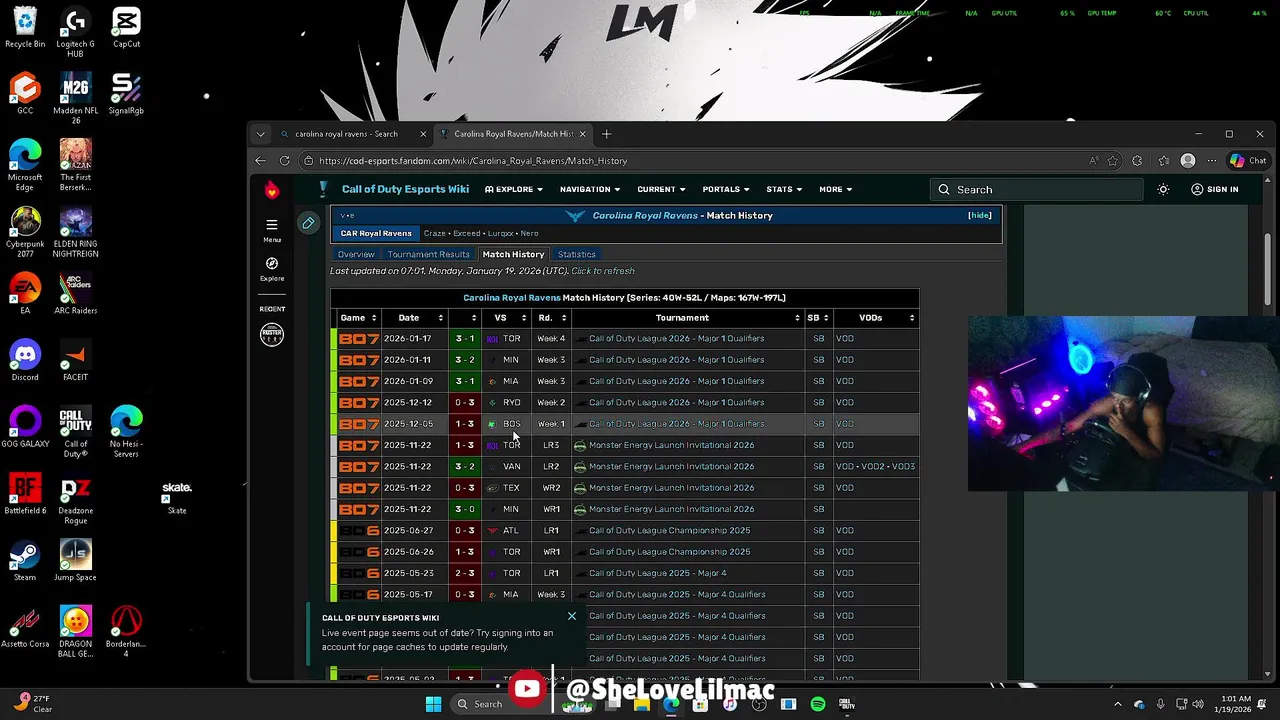
Task: Select the Match History tab
Action: (513, 254)
